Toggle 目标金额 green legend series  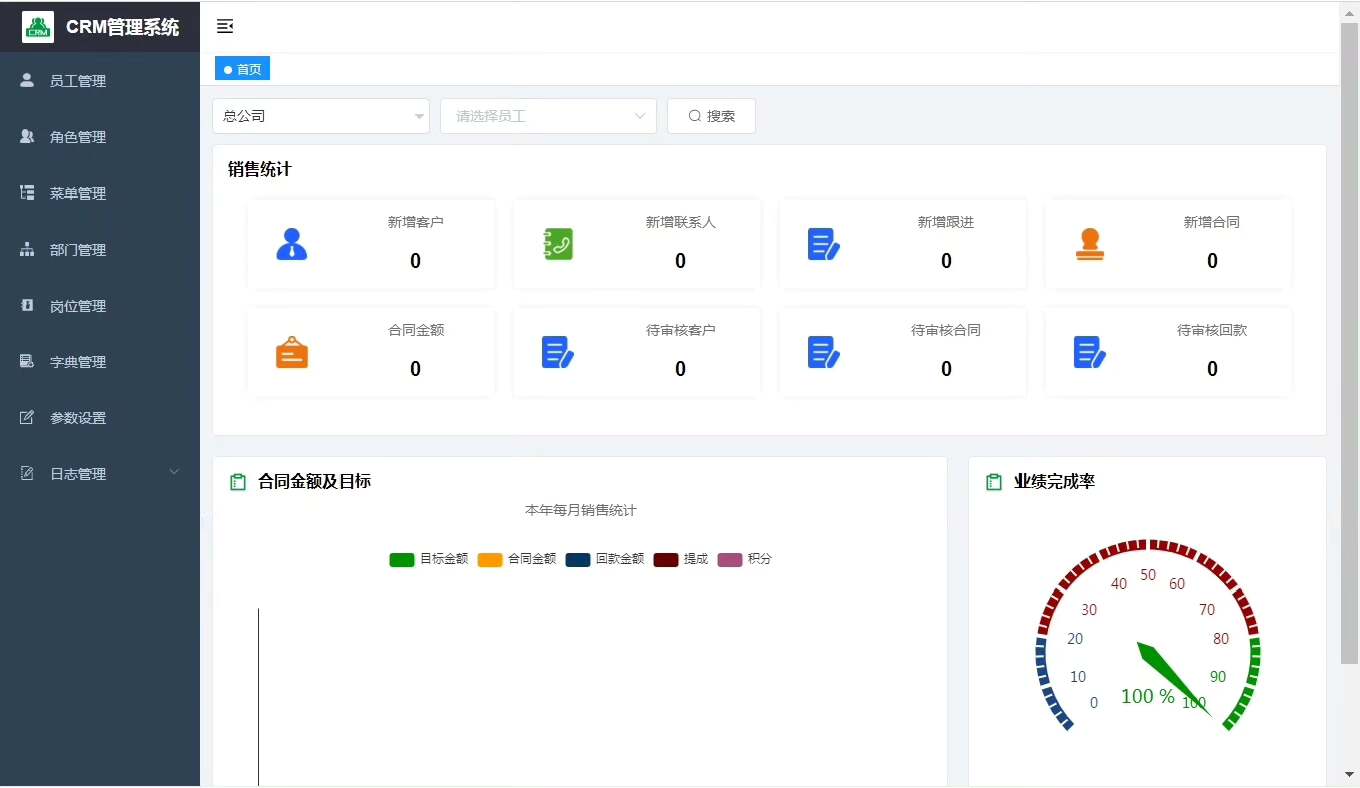point(429,559)
